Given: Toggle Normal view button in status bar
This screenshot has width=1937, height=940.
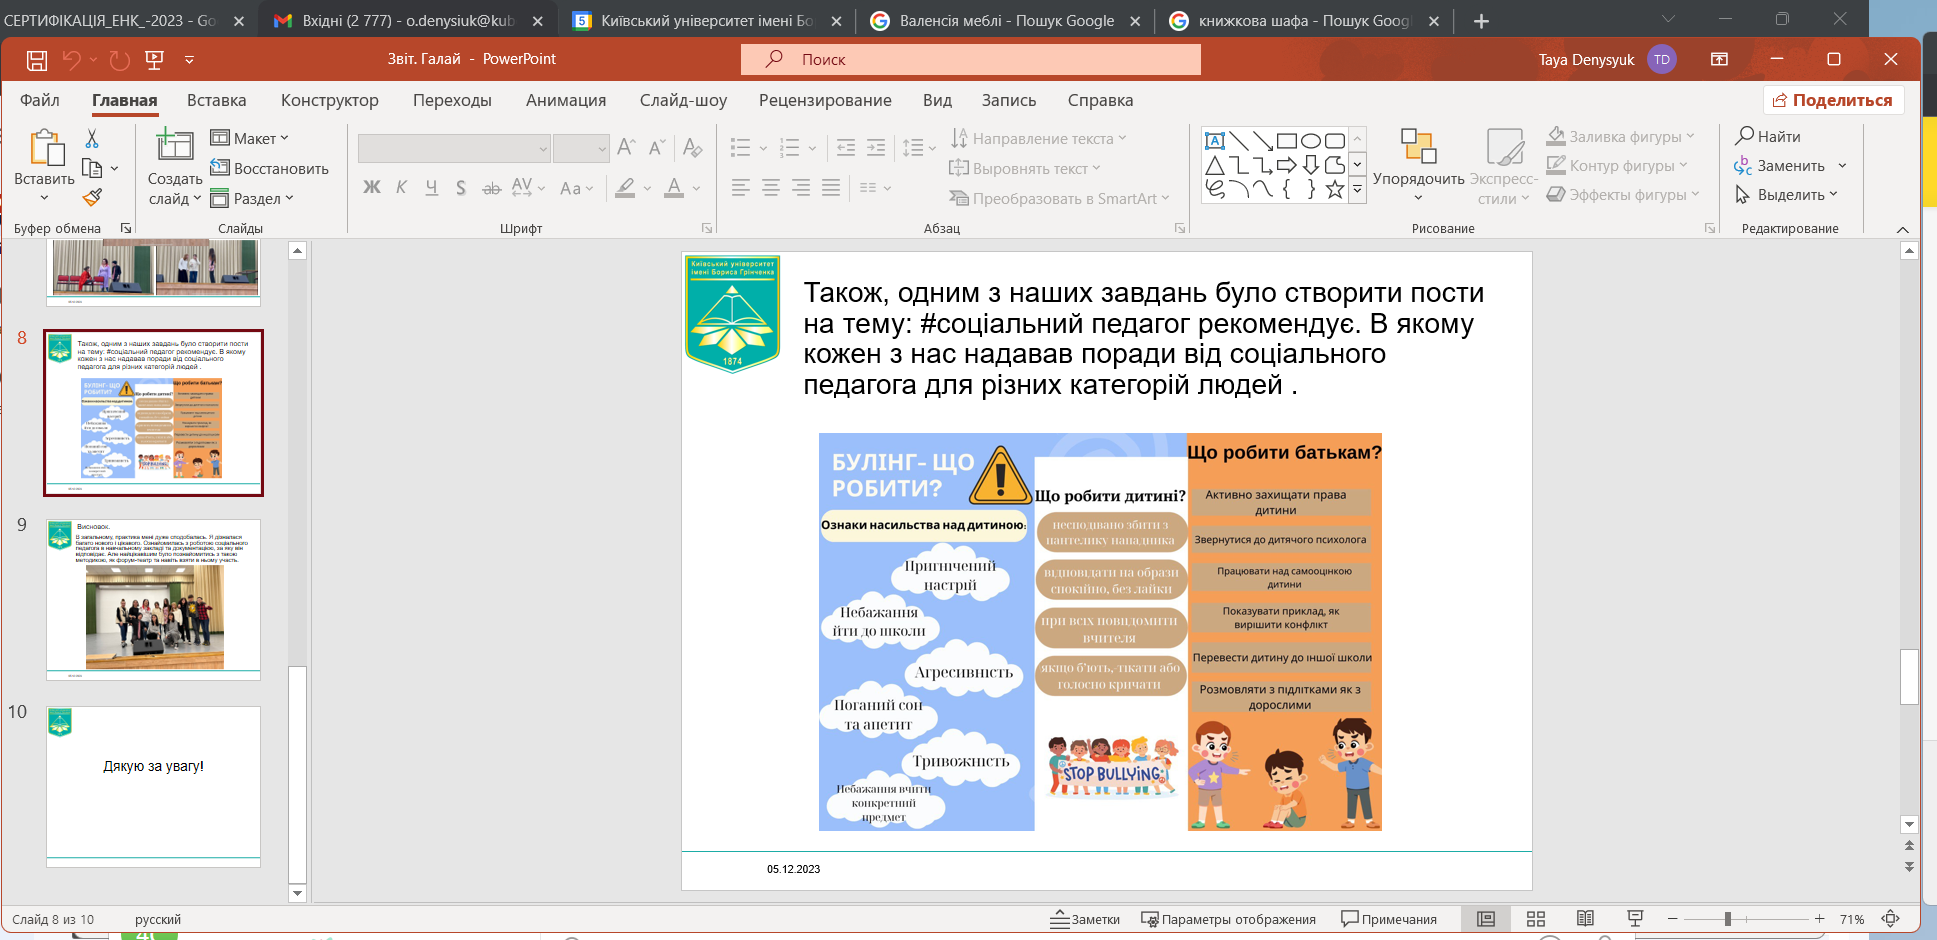Looking at the screenshot, I should [x=1486, y=919].
